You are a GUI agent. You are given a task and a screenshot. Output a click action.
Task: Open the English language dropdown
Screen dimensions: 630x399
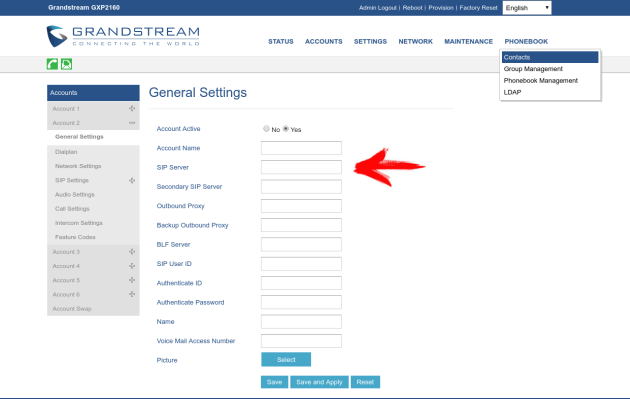(527, 8)
